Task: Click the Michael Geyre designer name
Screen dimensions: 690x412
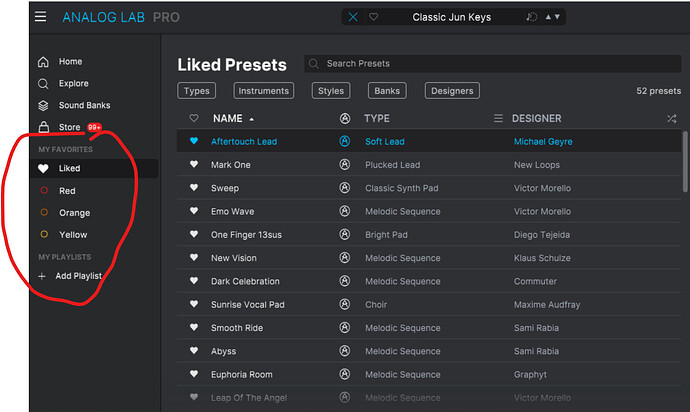Action: click(543, 142)
